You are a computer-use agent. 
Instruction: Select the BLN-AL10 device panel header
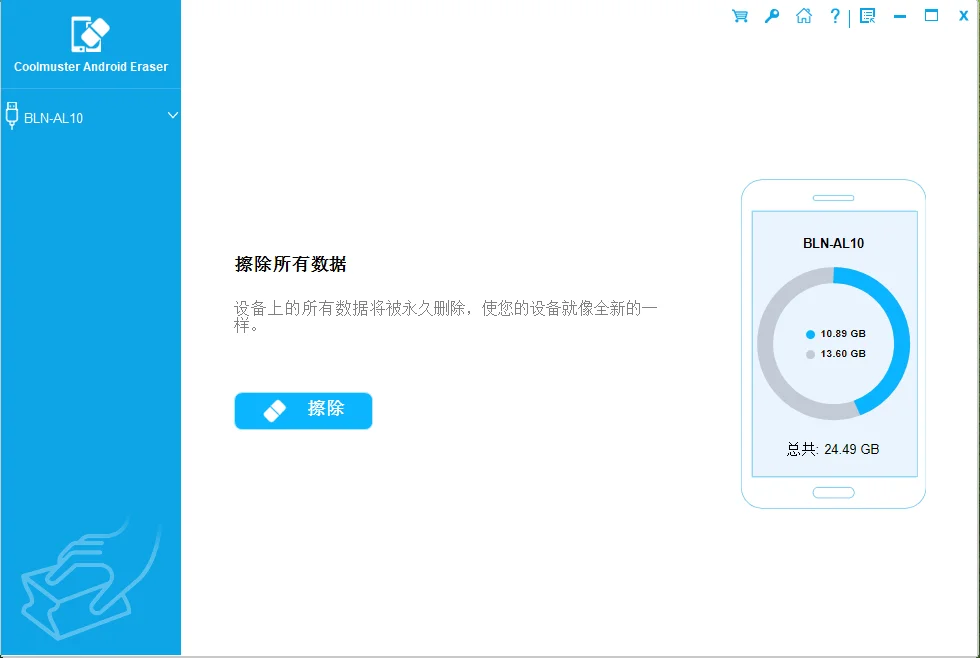[834, 242]
